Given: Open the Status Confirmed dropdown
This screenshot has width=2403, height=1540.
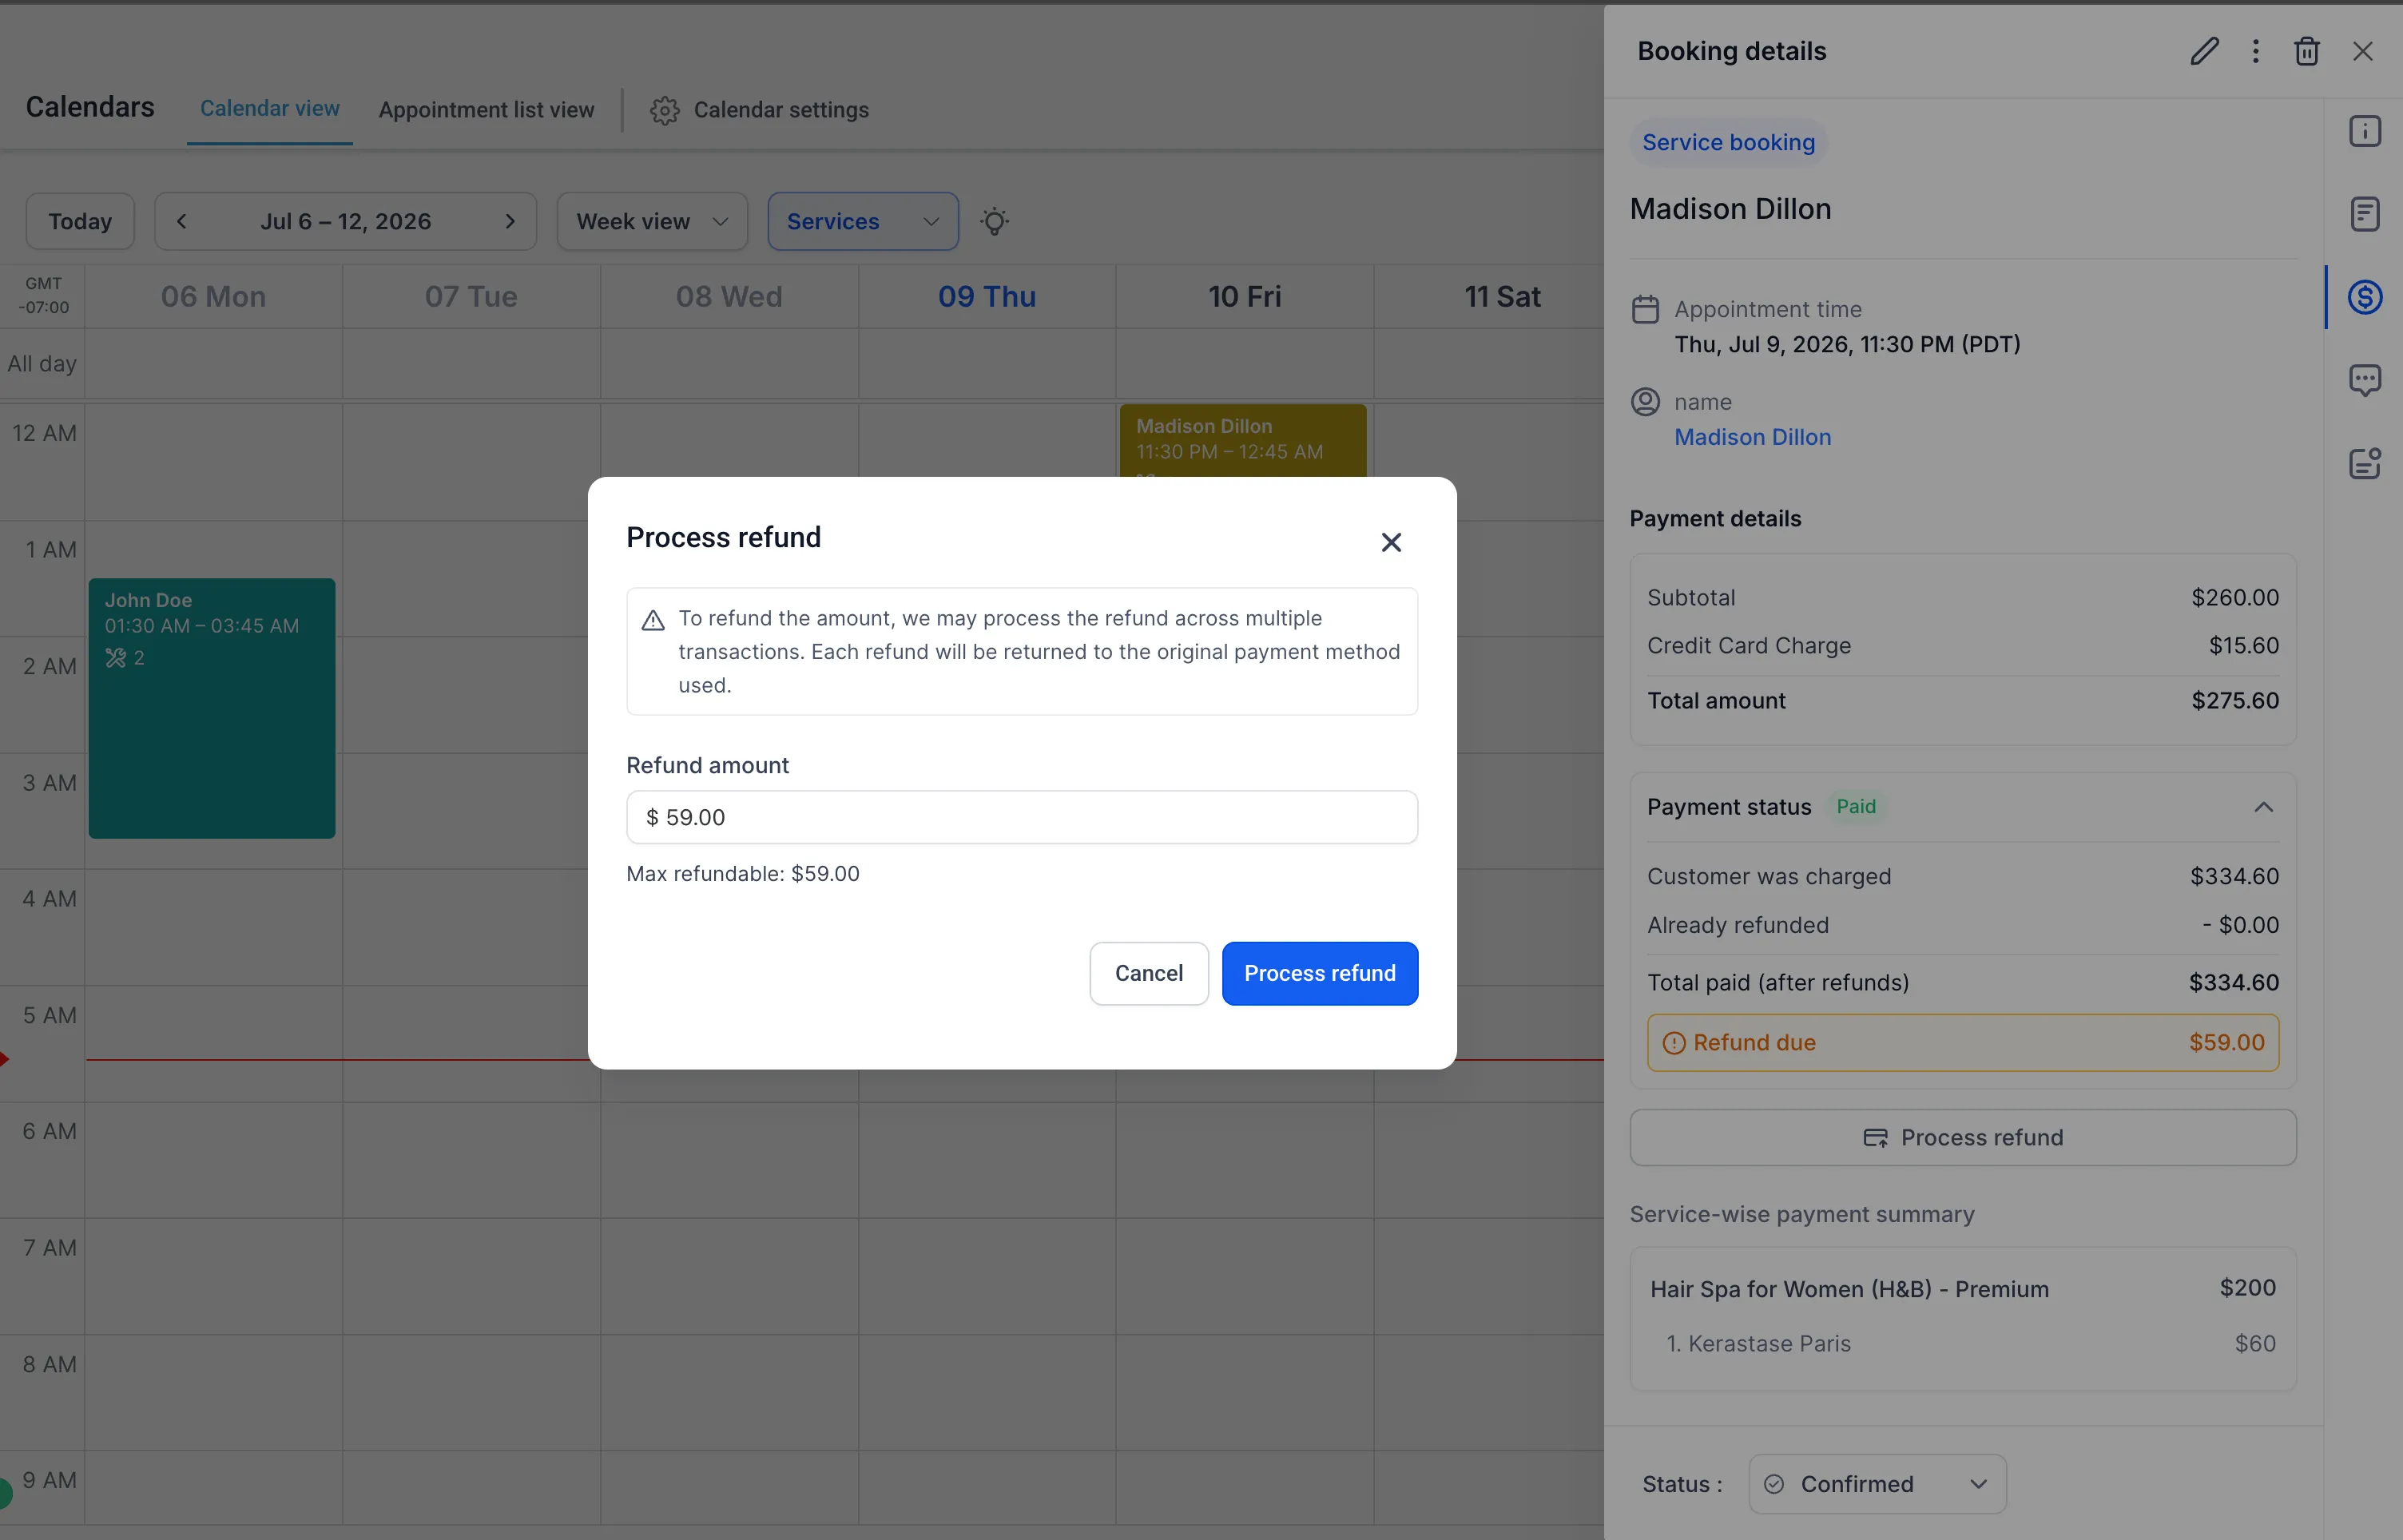Looking at the screenshot, I should (x=1877, y=1484).
